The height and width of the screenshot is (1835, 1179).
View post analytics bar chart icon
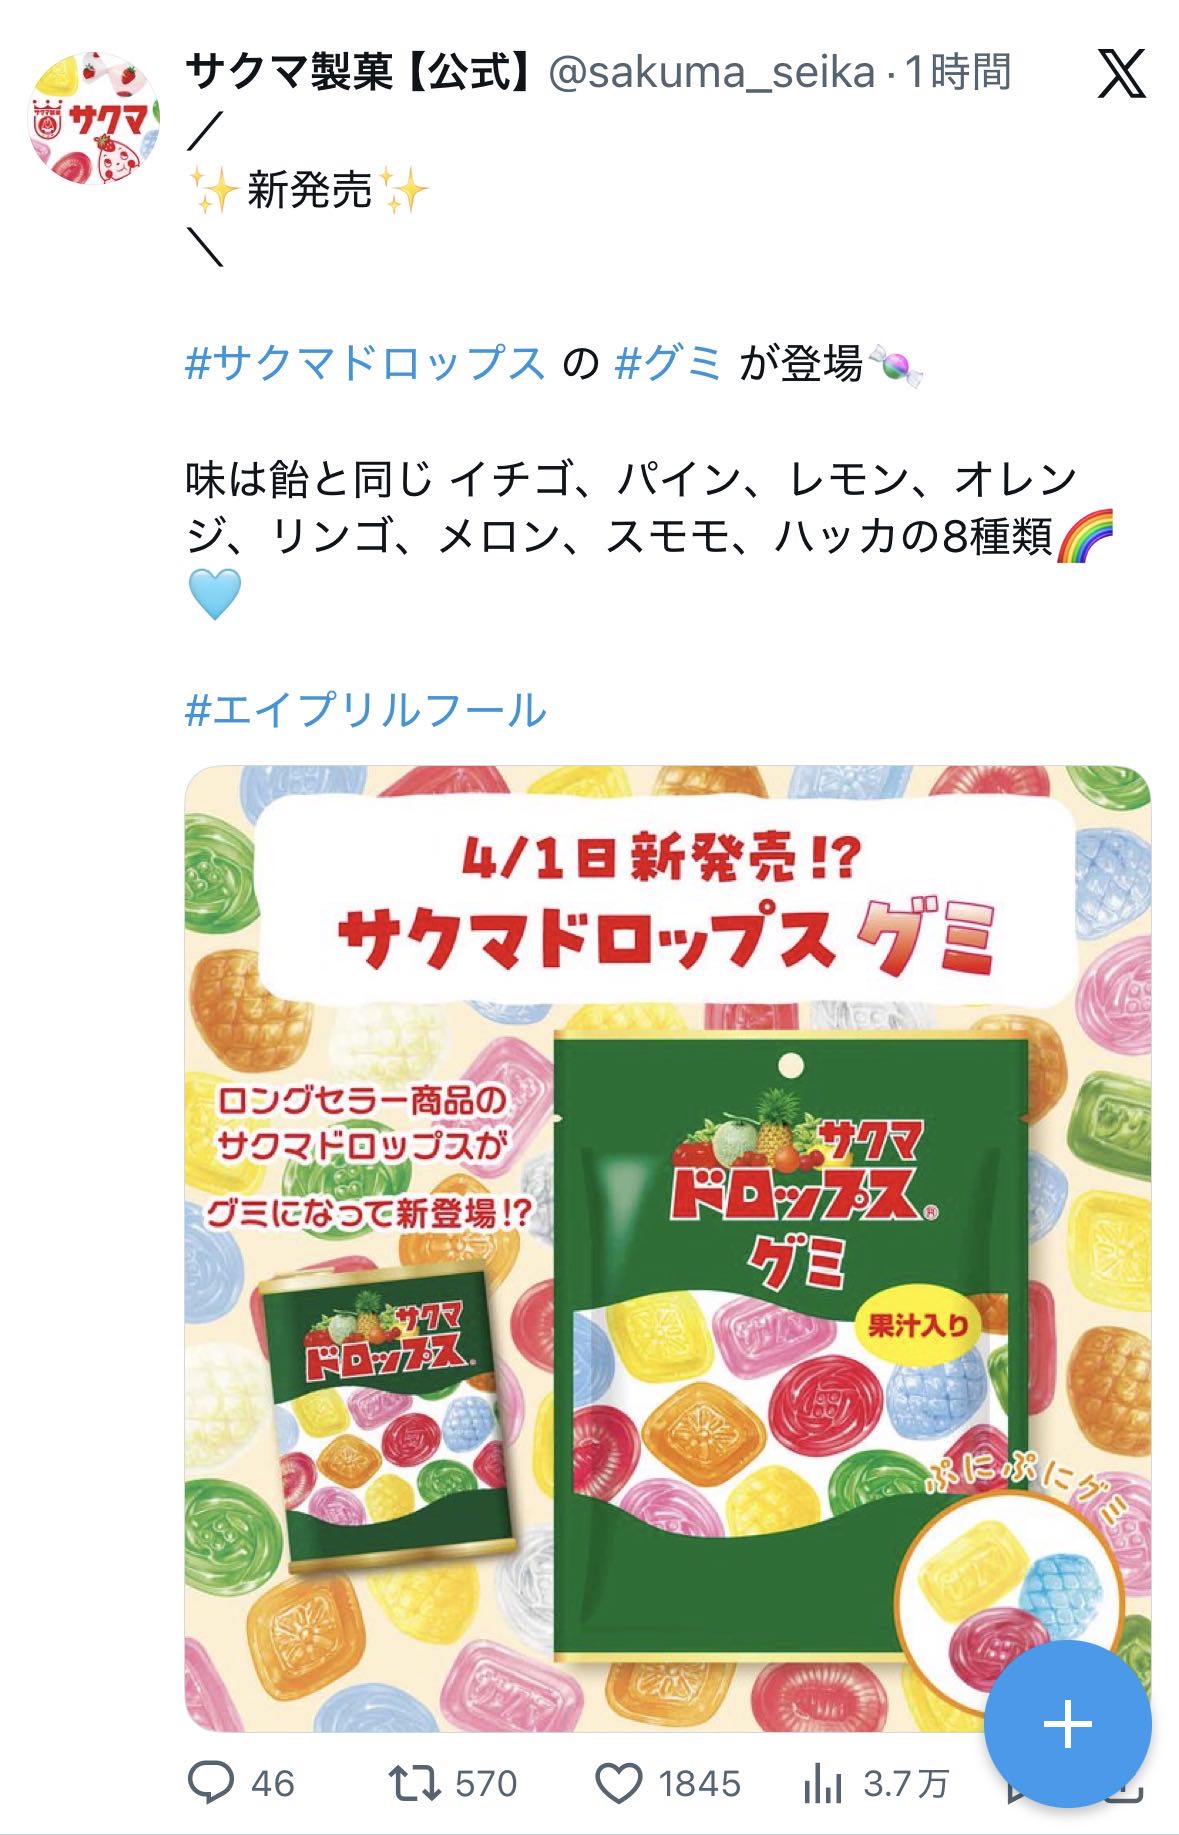[823, 1784]
